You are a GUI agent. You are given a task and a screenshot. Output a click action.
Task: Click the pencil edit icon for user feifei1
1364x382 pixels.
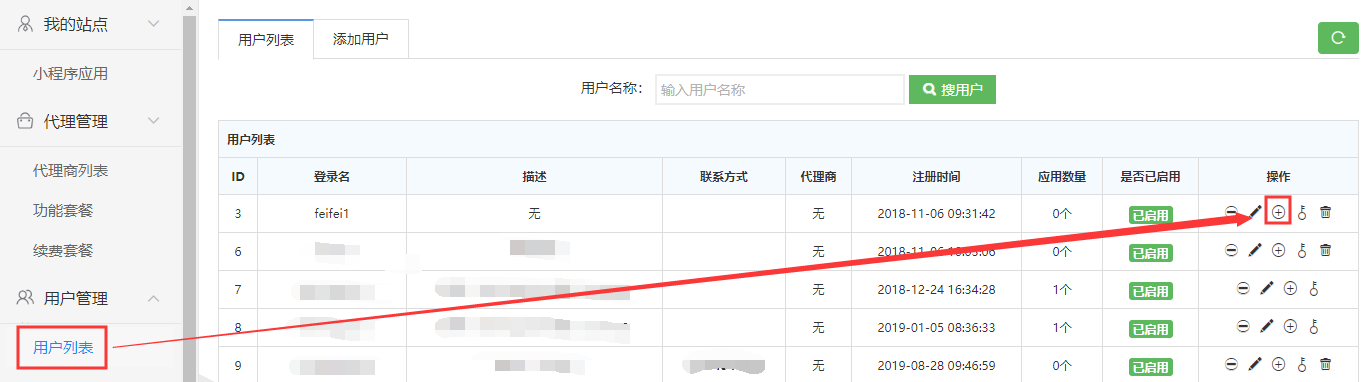pos(1256,212)
